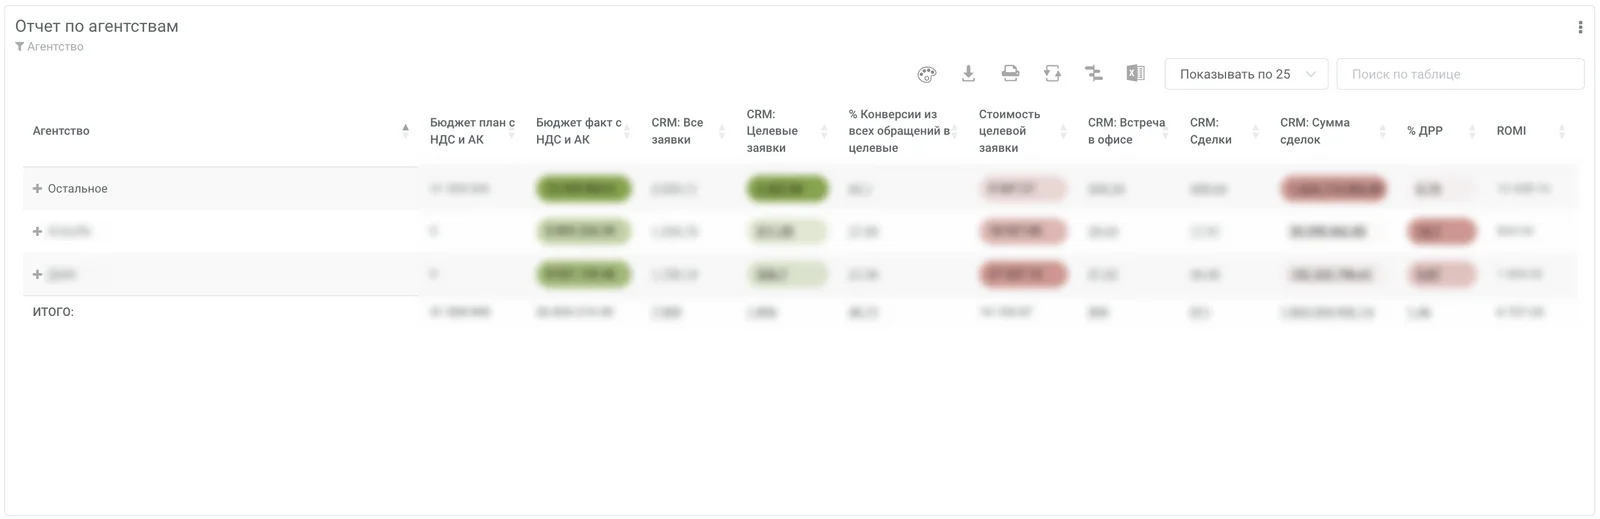Export table to Excel

1135,74
